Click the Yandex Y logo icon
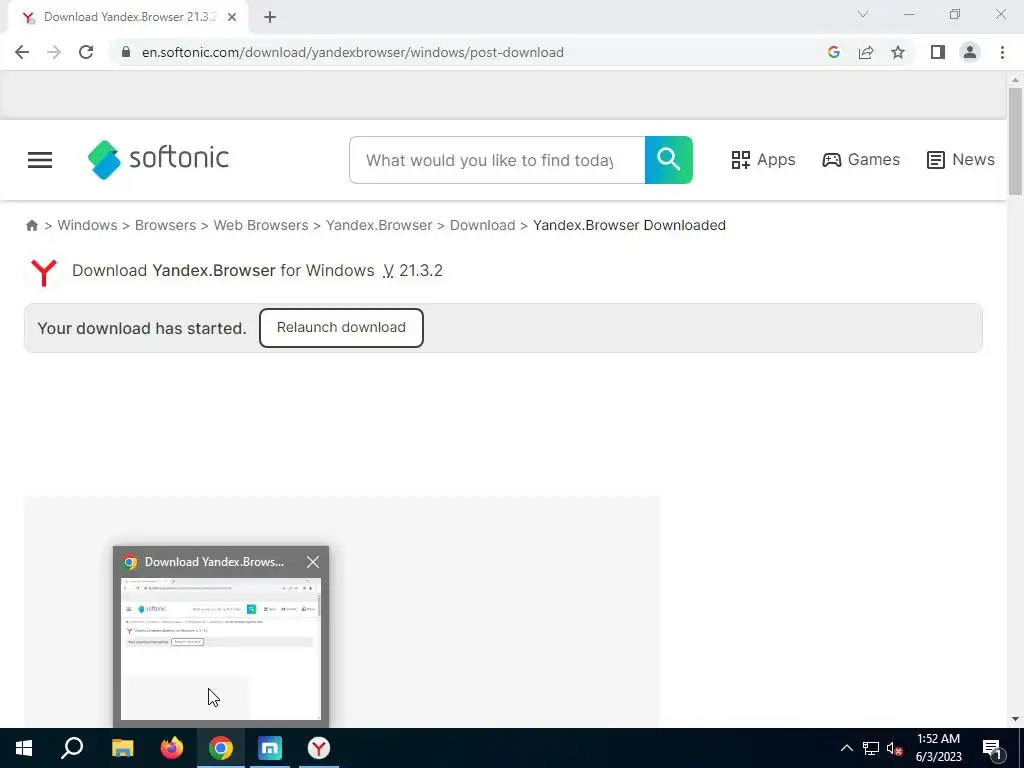 click(x=44, y=272)
